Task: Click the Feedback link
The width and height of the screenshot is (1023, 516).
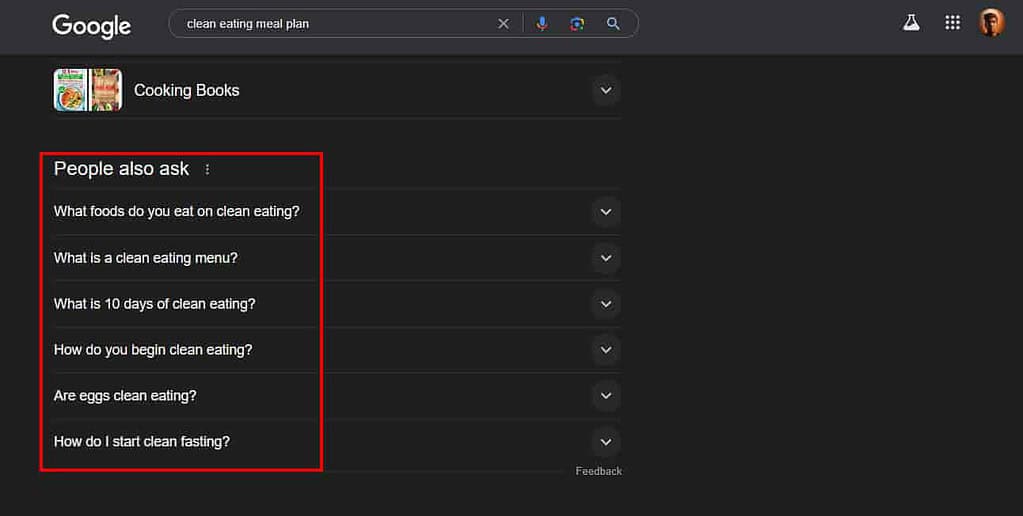Action: (598, 471)
